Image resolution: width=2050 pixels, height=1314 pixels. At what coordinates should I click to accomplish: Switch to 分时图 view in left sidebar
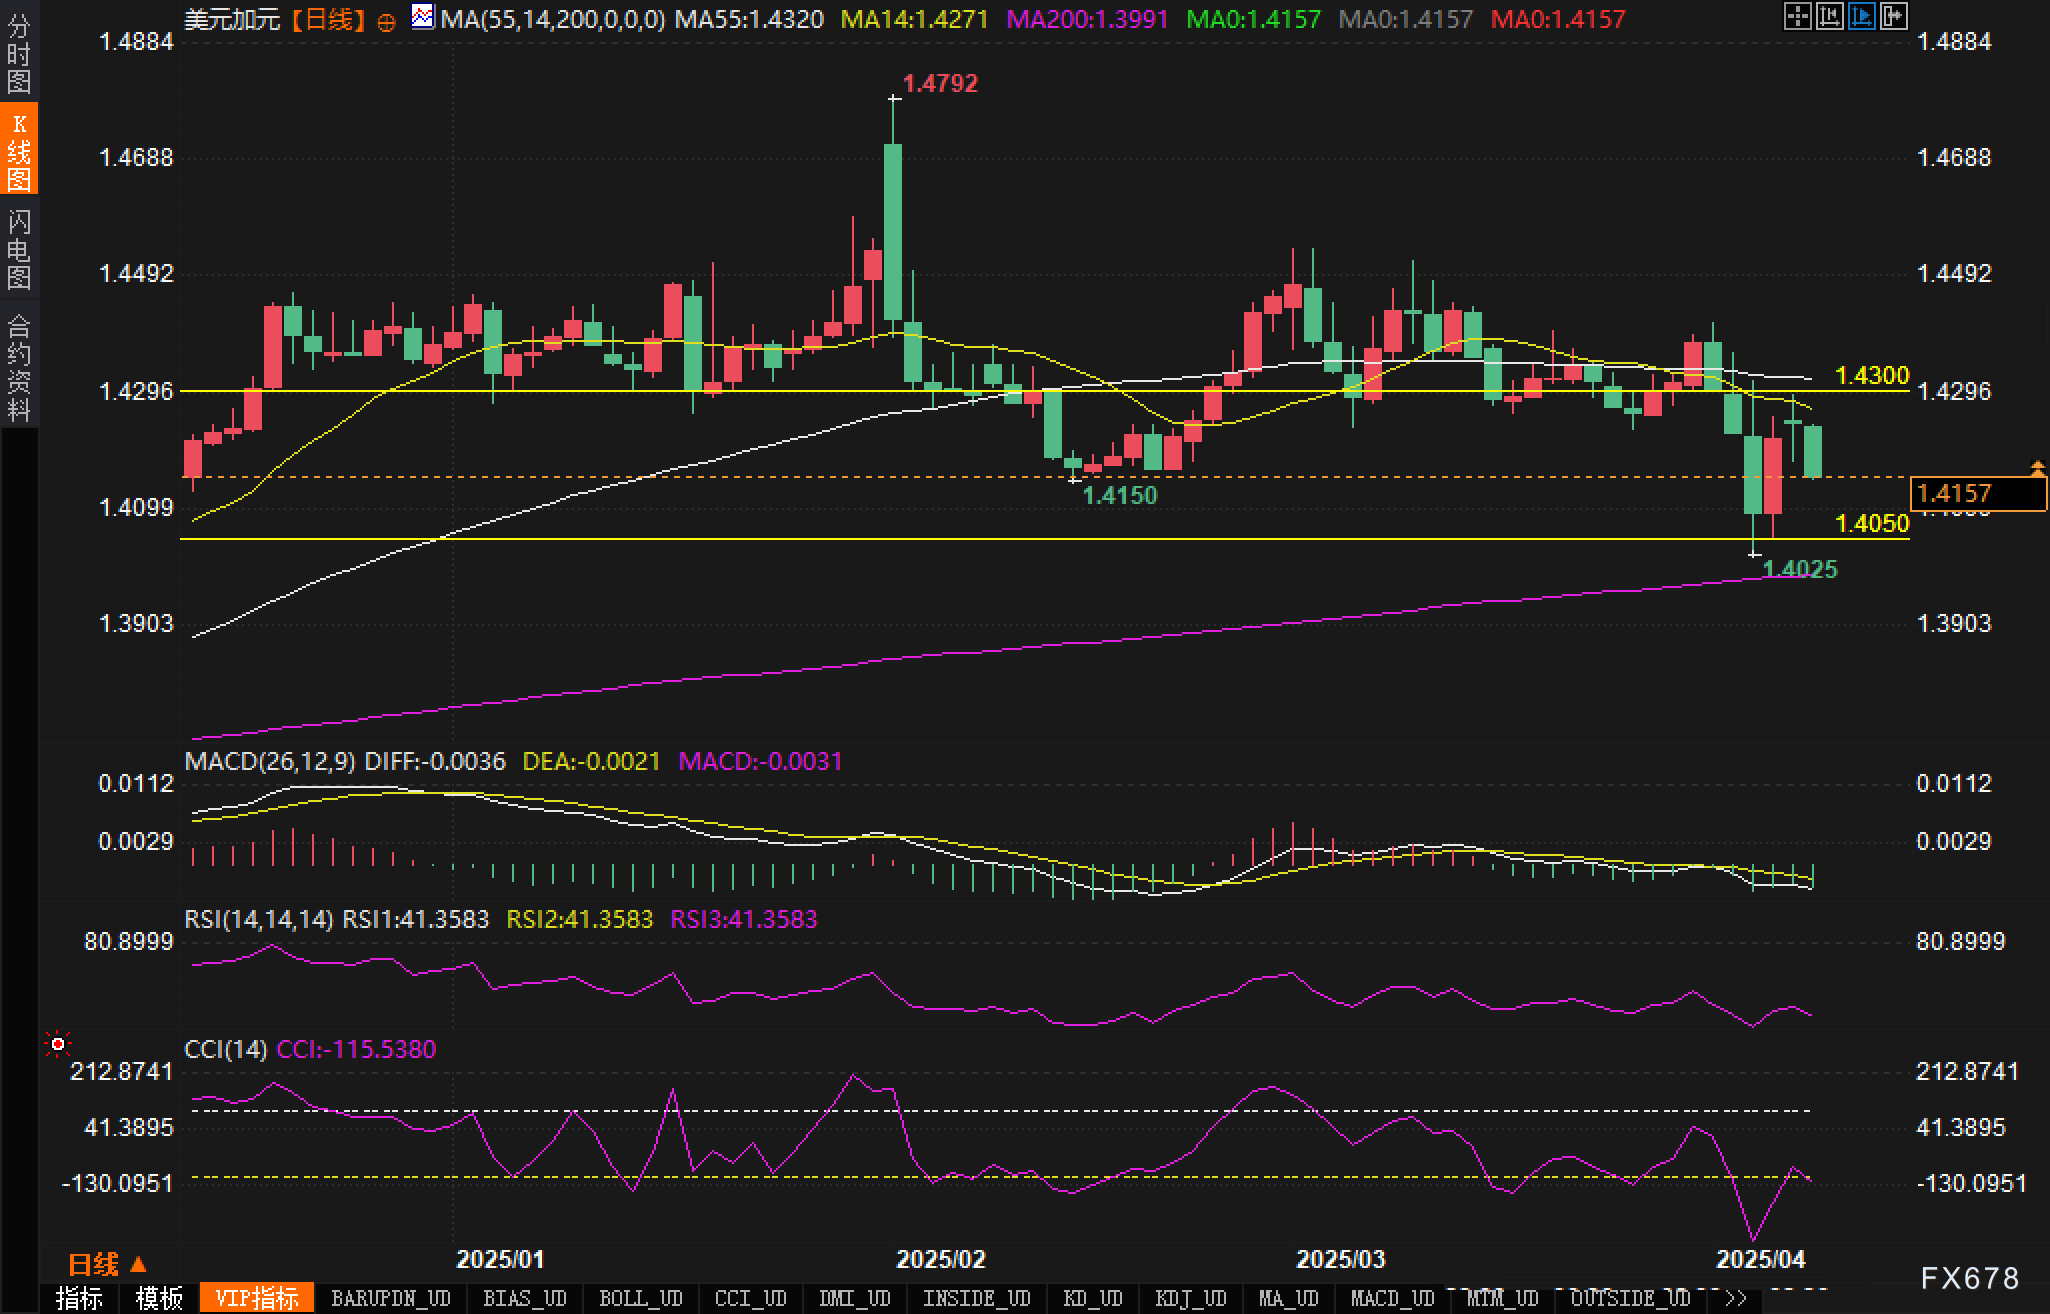pos(19,53)
